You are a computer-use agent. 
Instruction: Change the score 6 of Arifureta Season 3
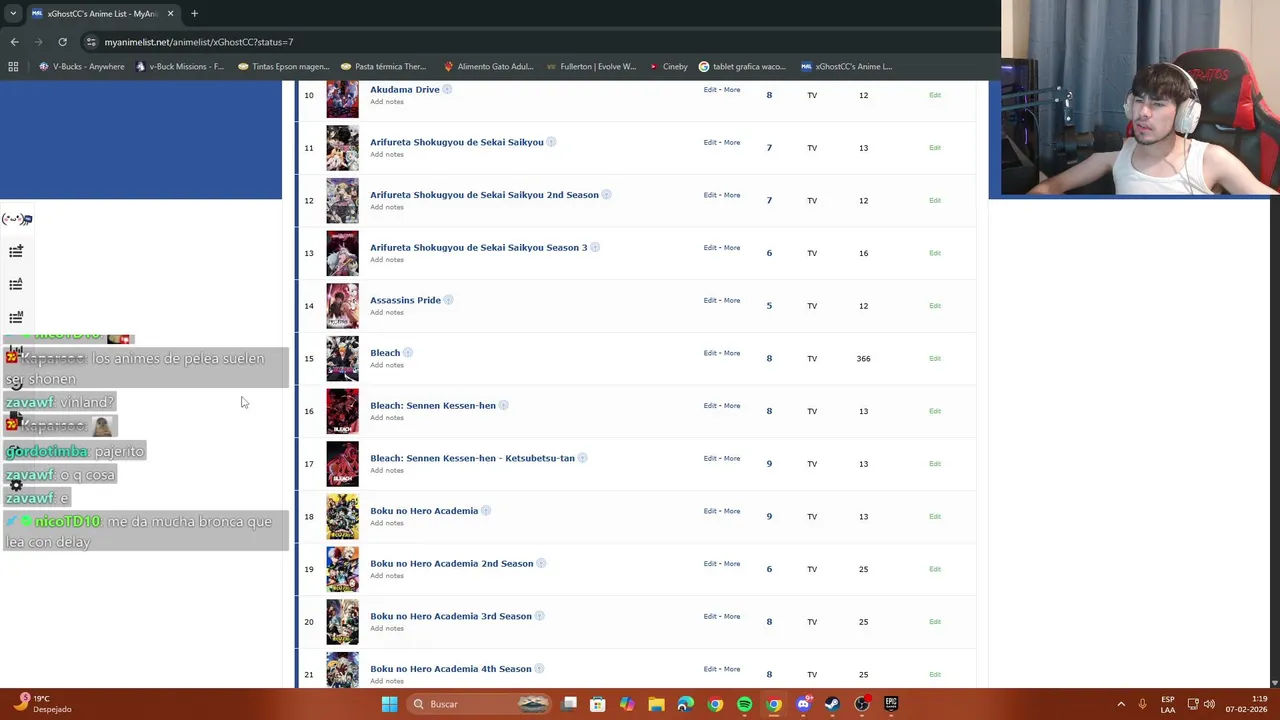[769, 253]
